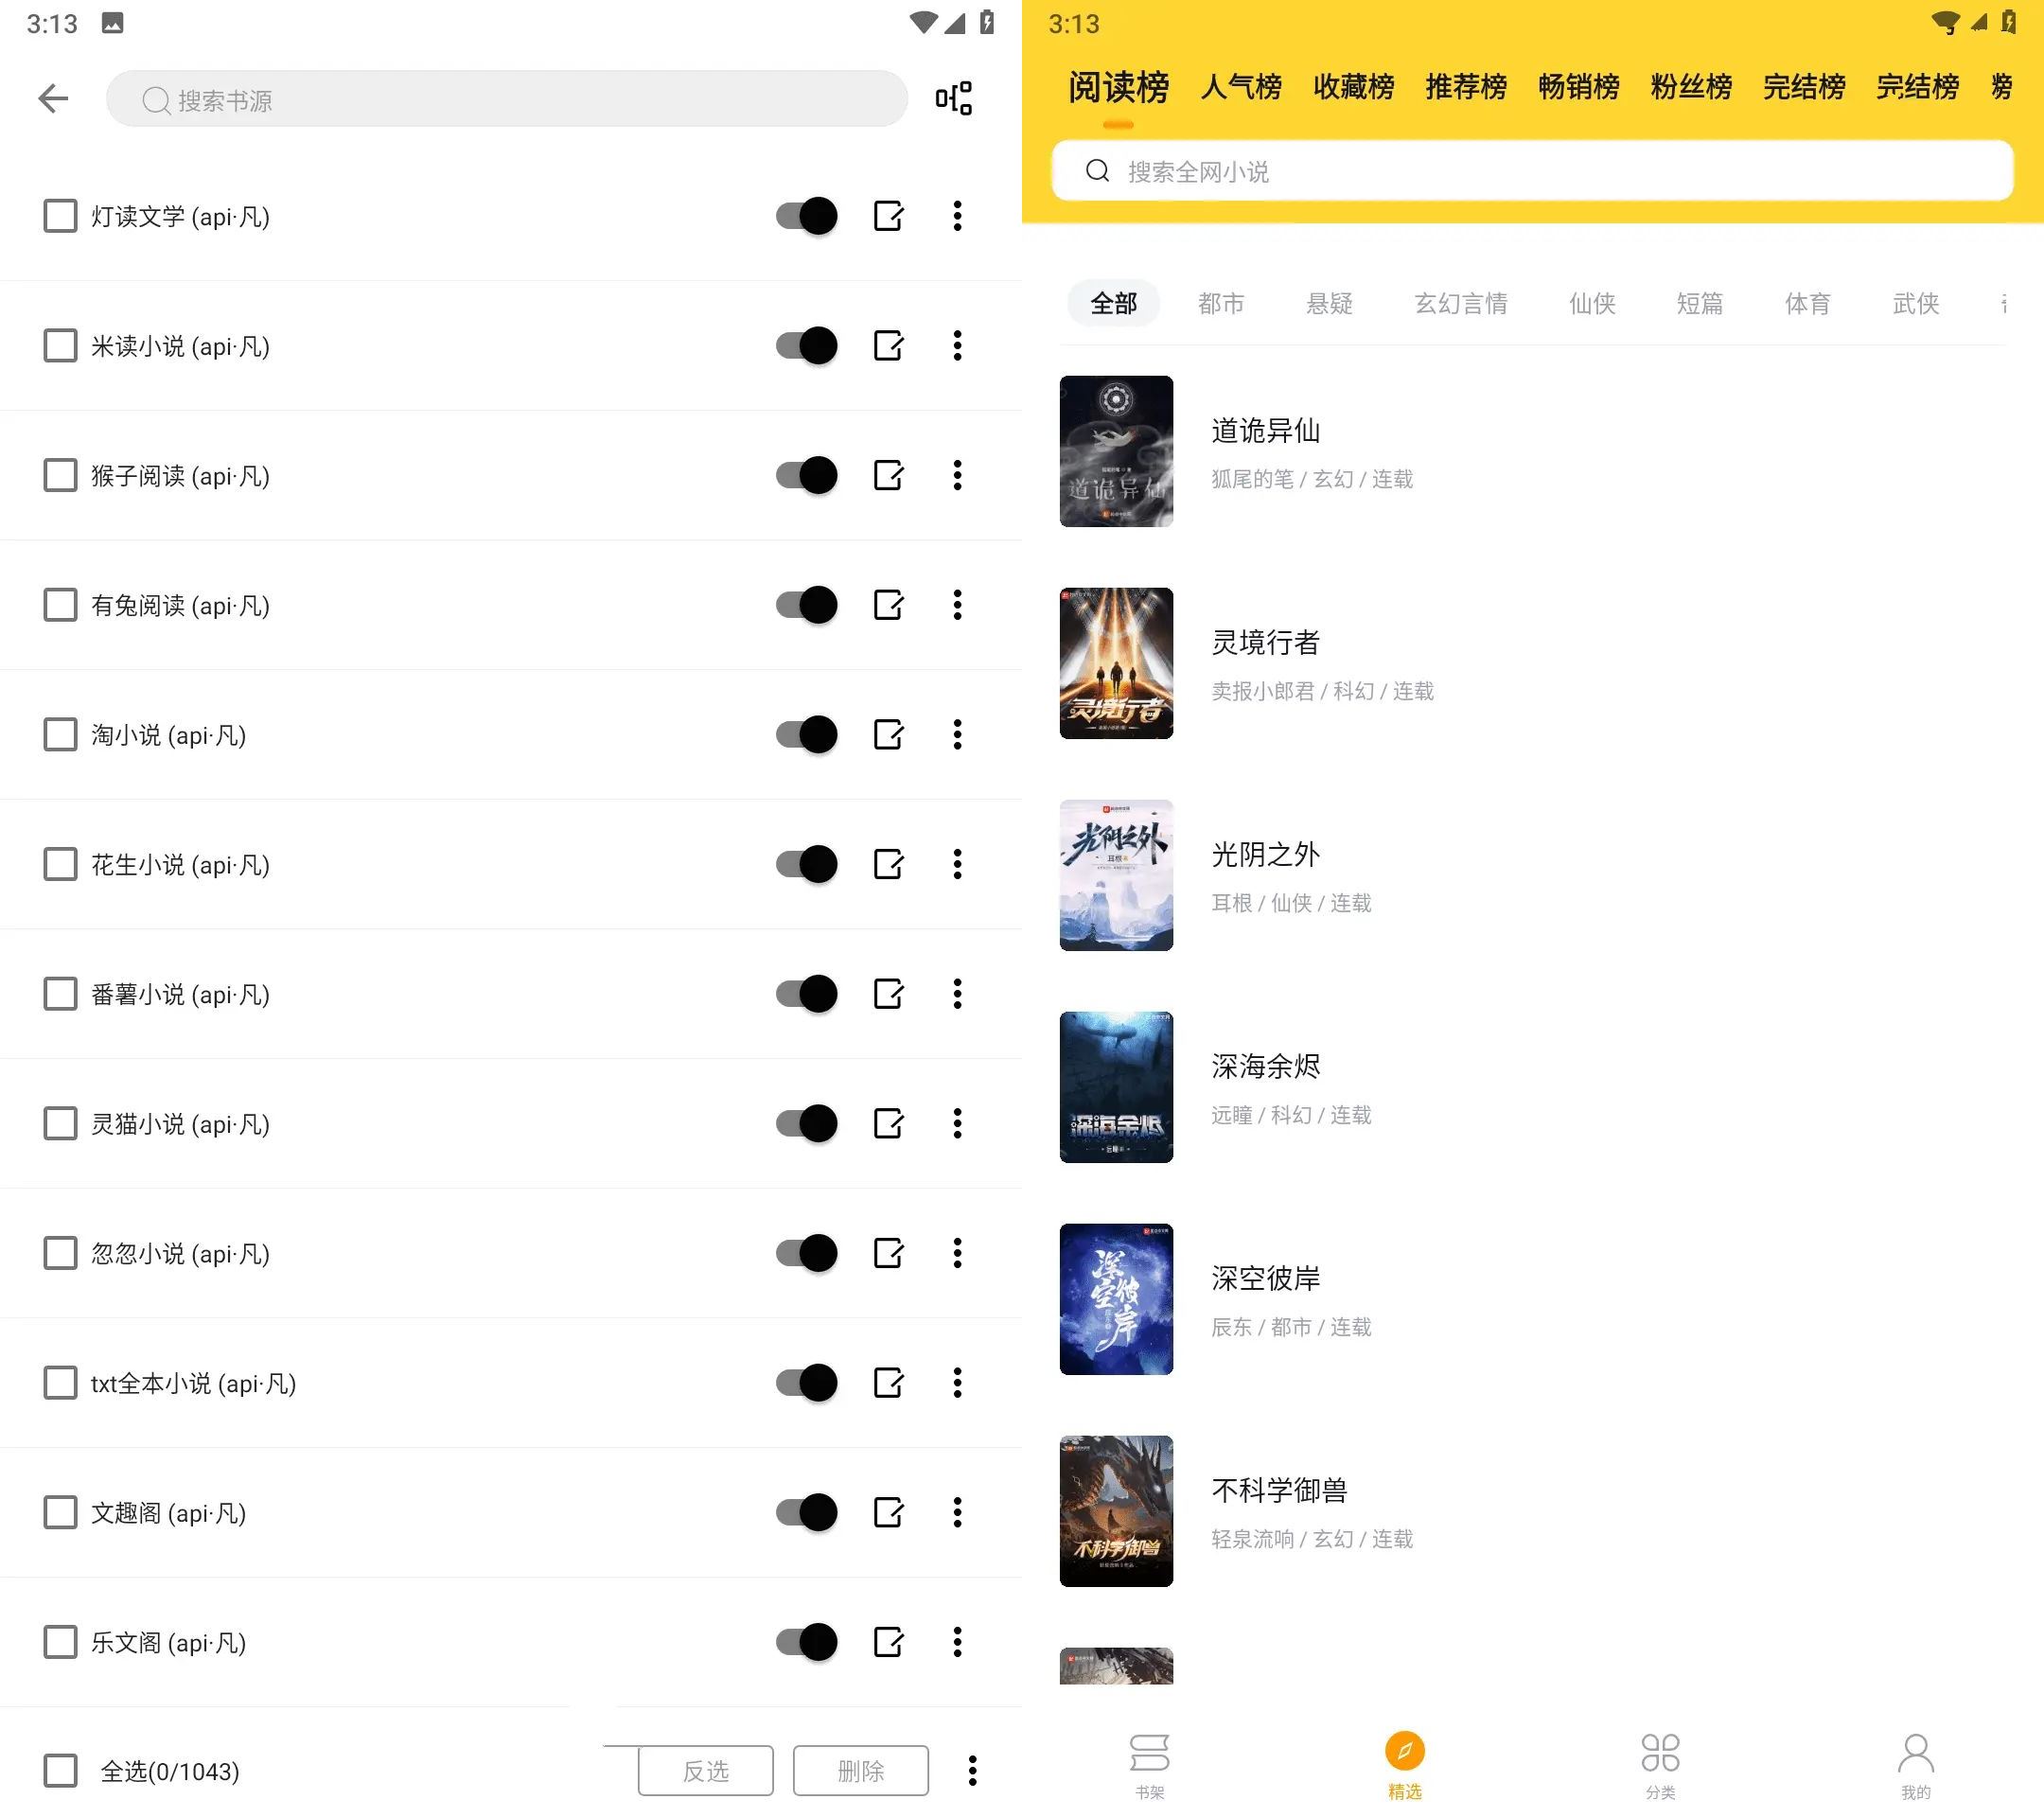Toggle the switch for 花生小说 source
The image size is (2044, 1817).
[x=806, y=865]
